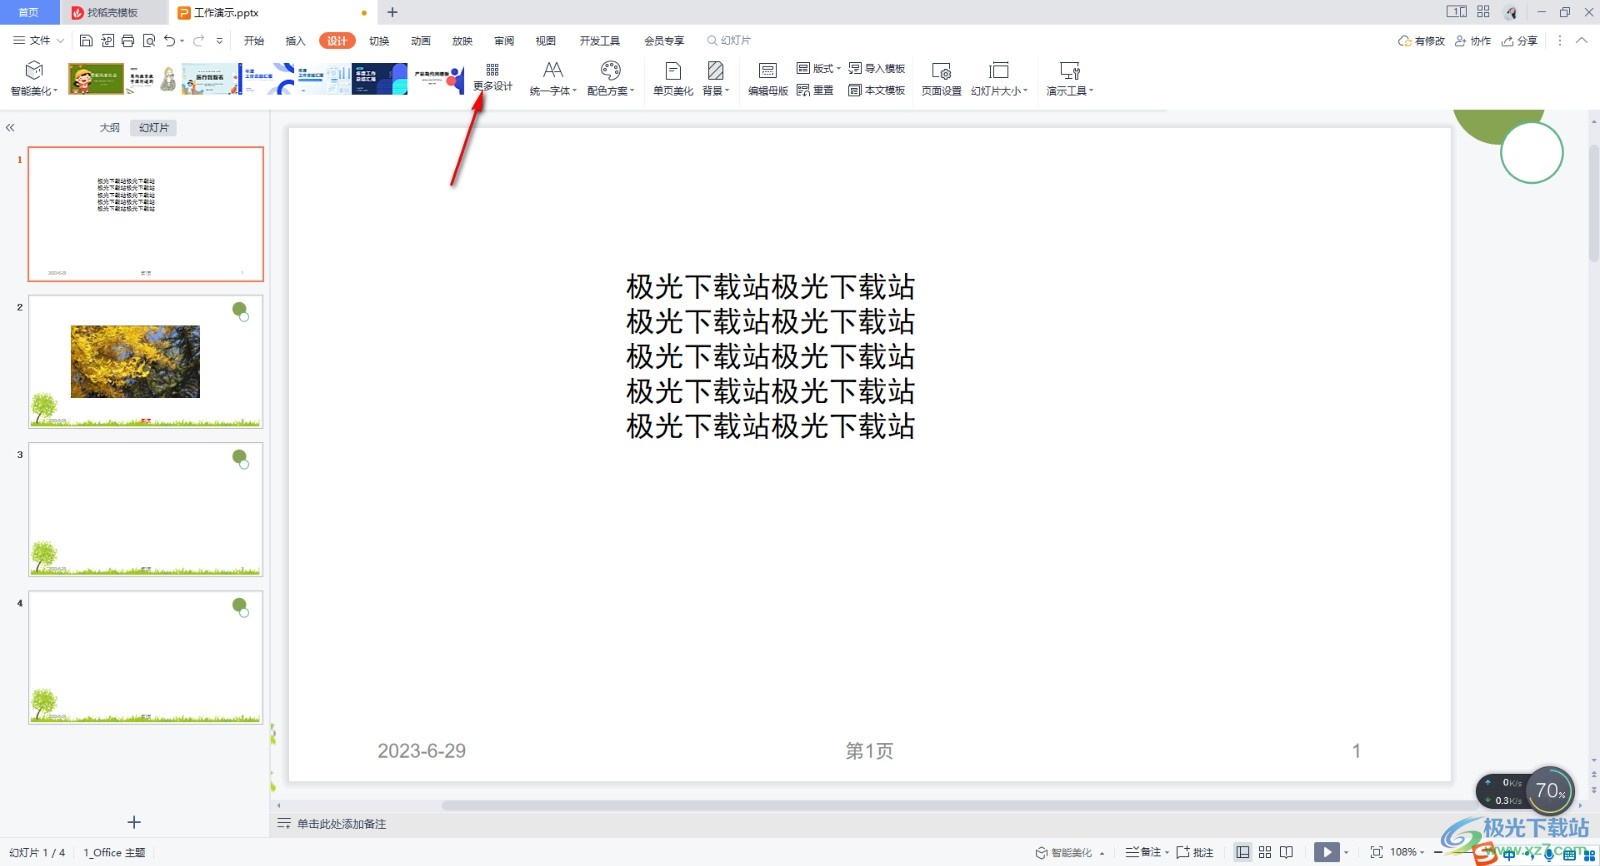Click 重置 reset layout button
1600x866 pixels.
(815, 90)
